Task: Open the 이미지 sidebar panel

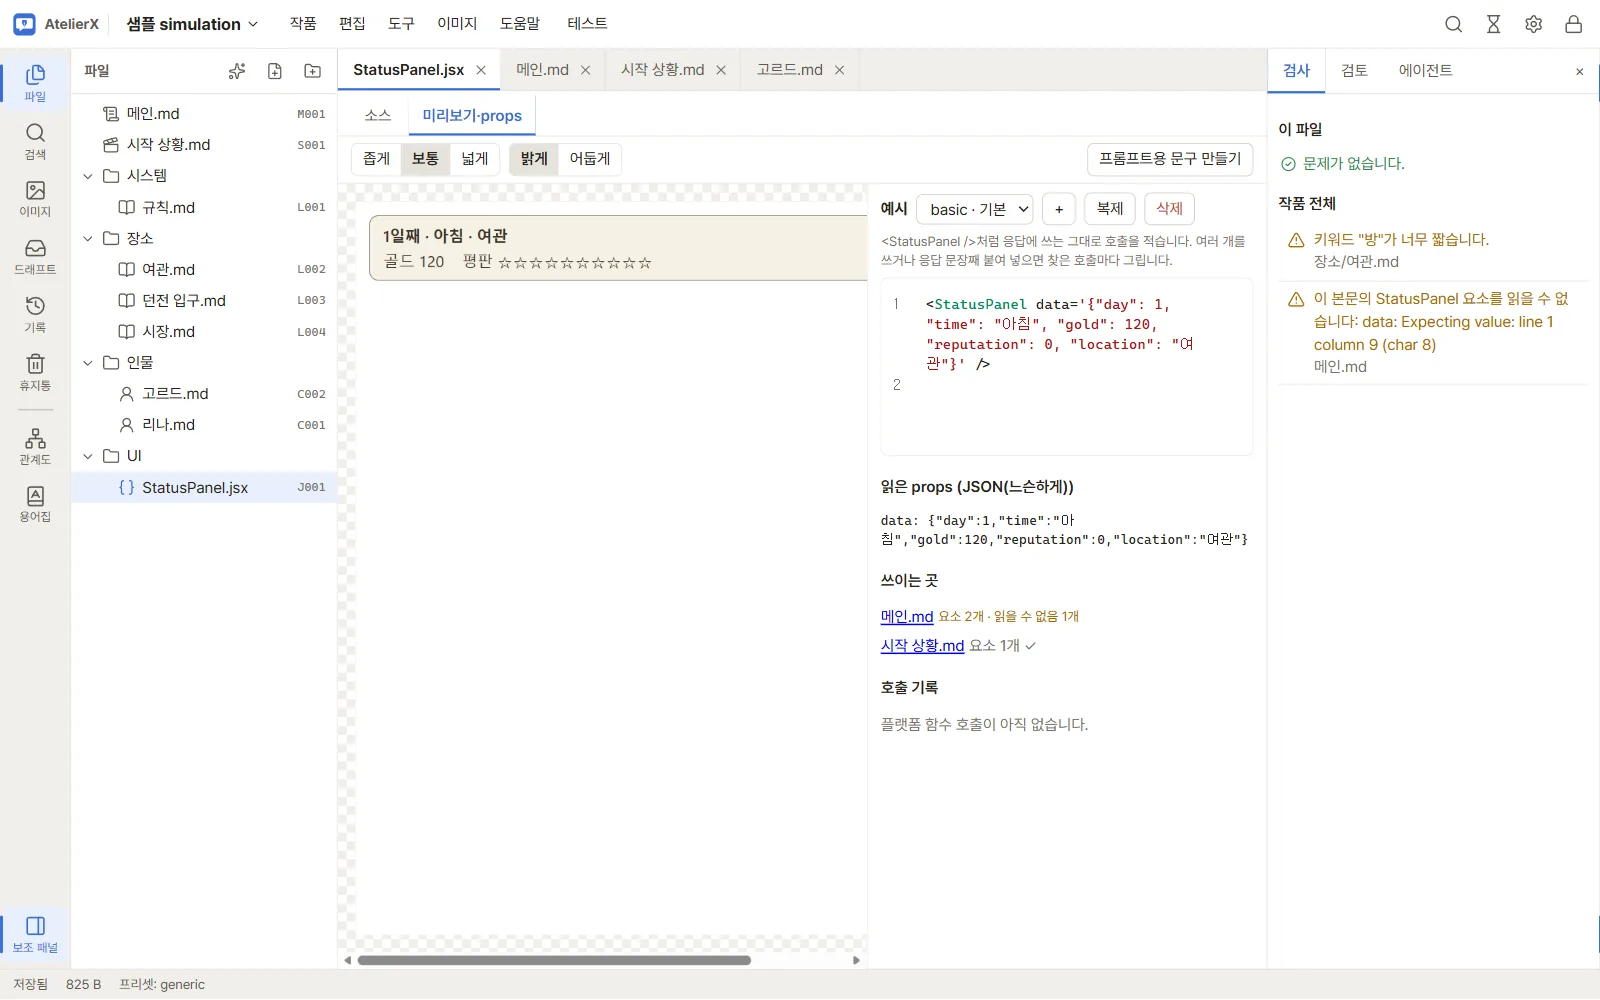Action: (x=35, y=199)
